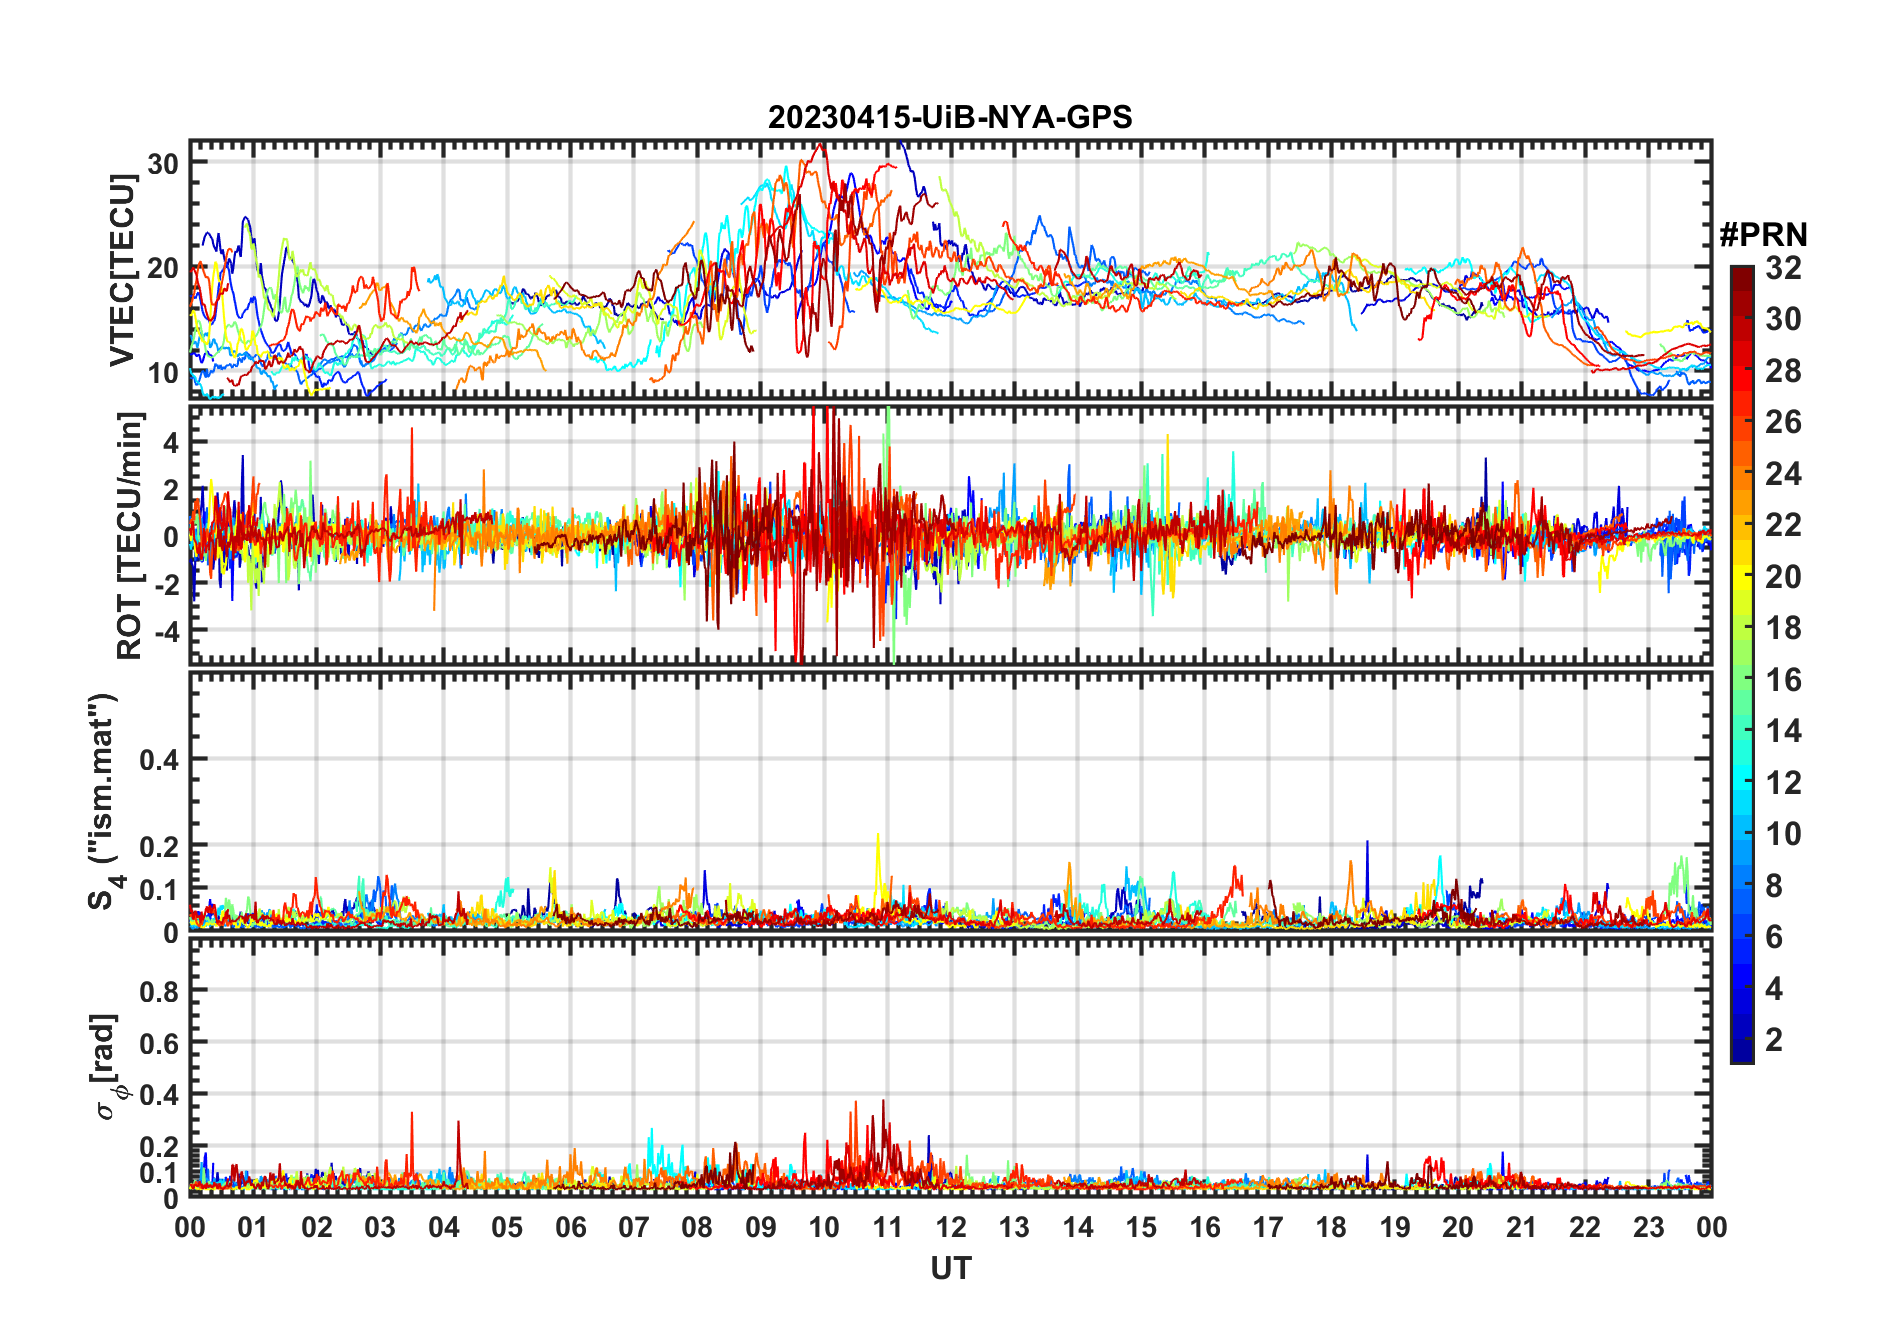Screen dimensions: 1902x1330
Task: Click tick label 0.4 on S4 axis
Action: (x=159, y=760)
